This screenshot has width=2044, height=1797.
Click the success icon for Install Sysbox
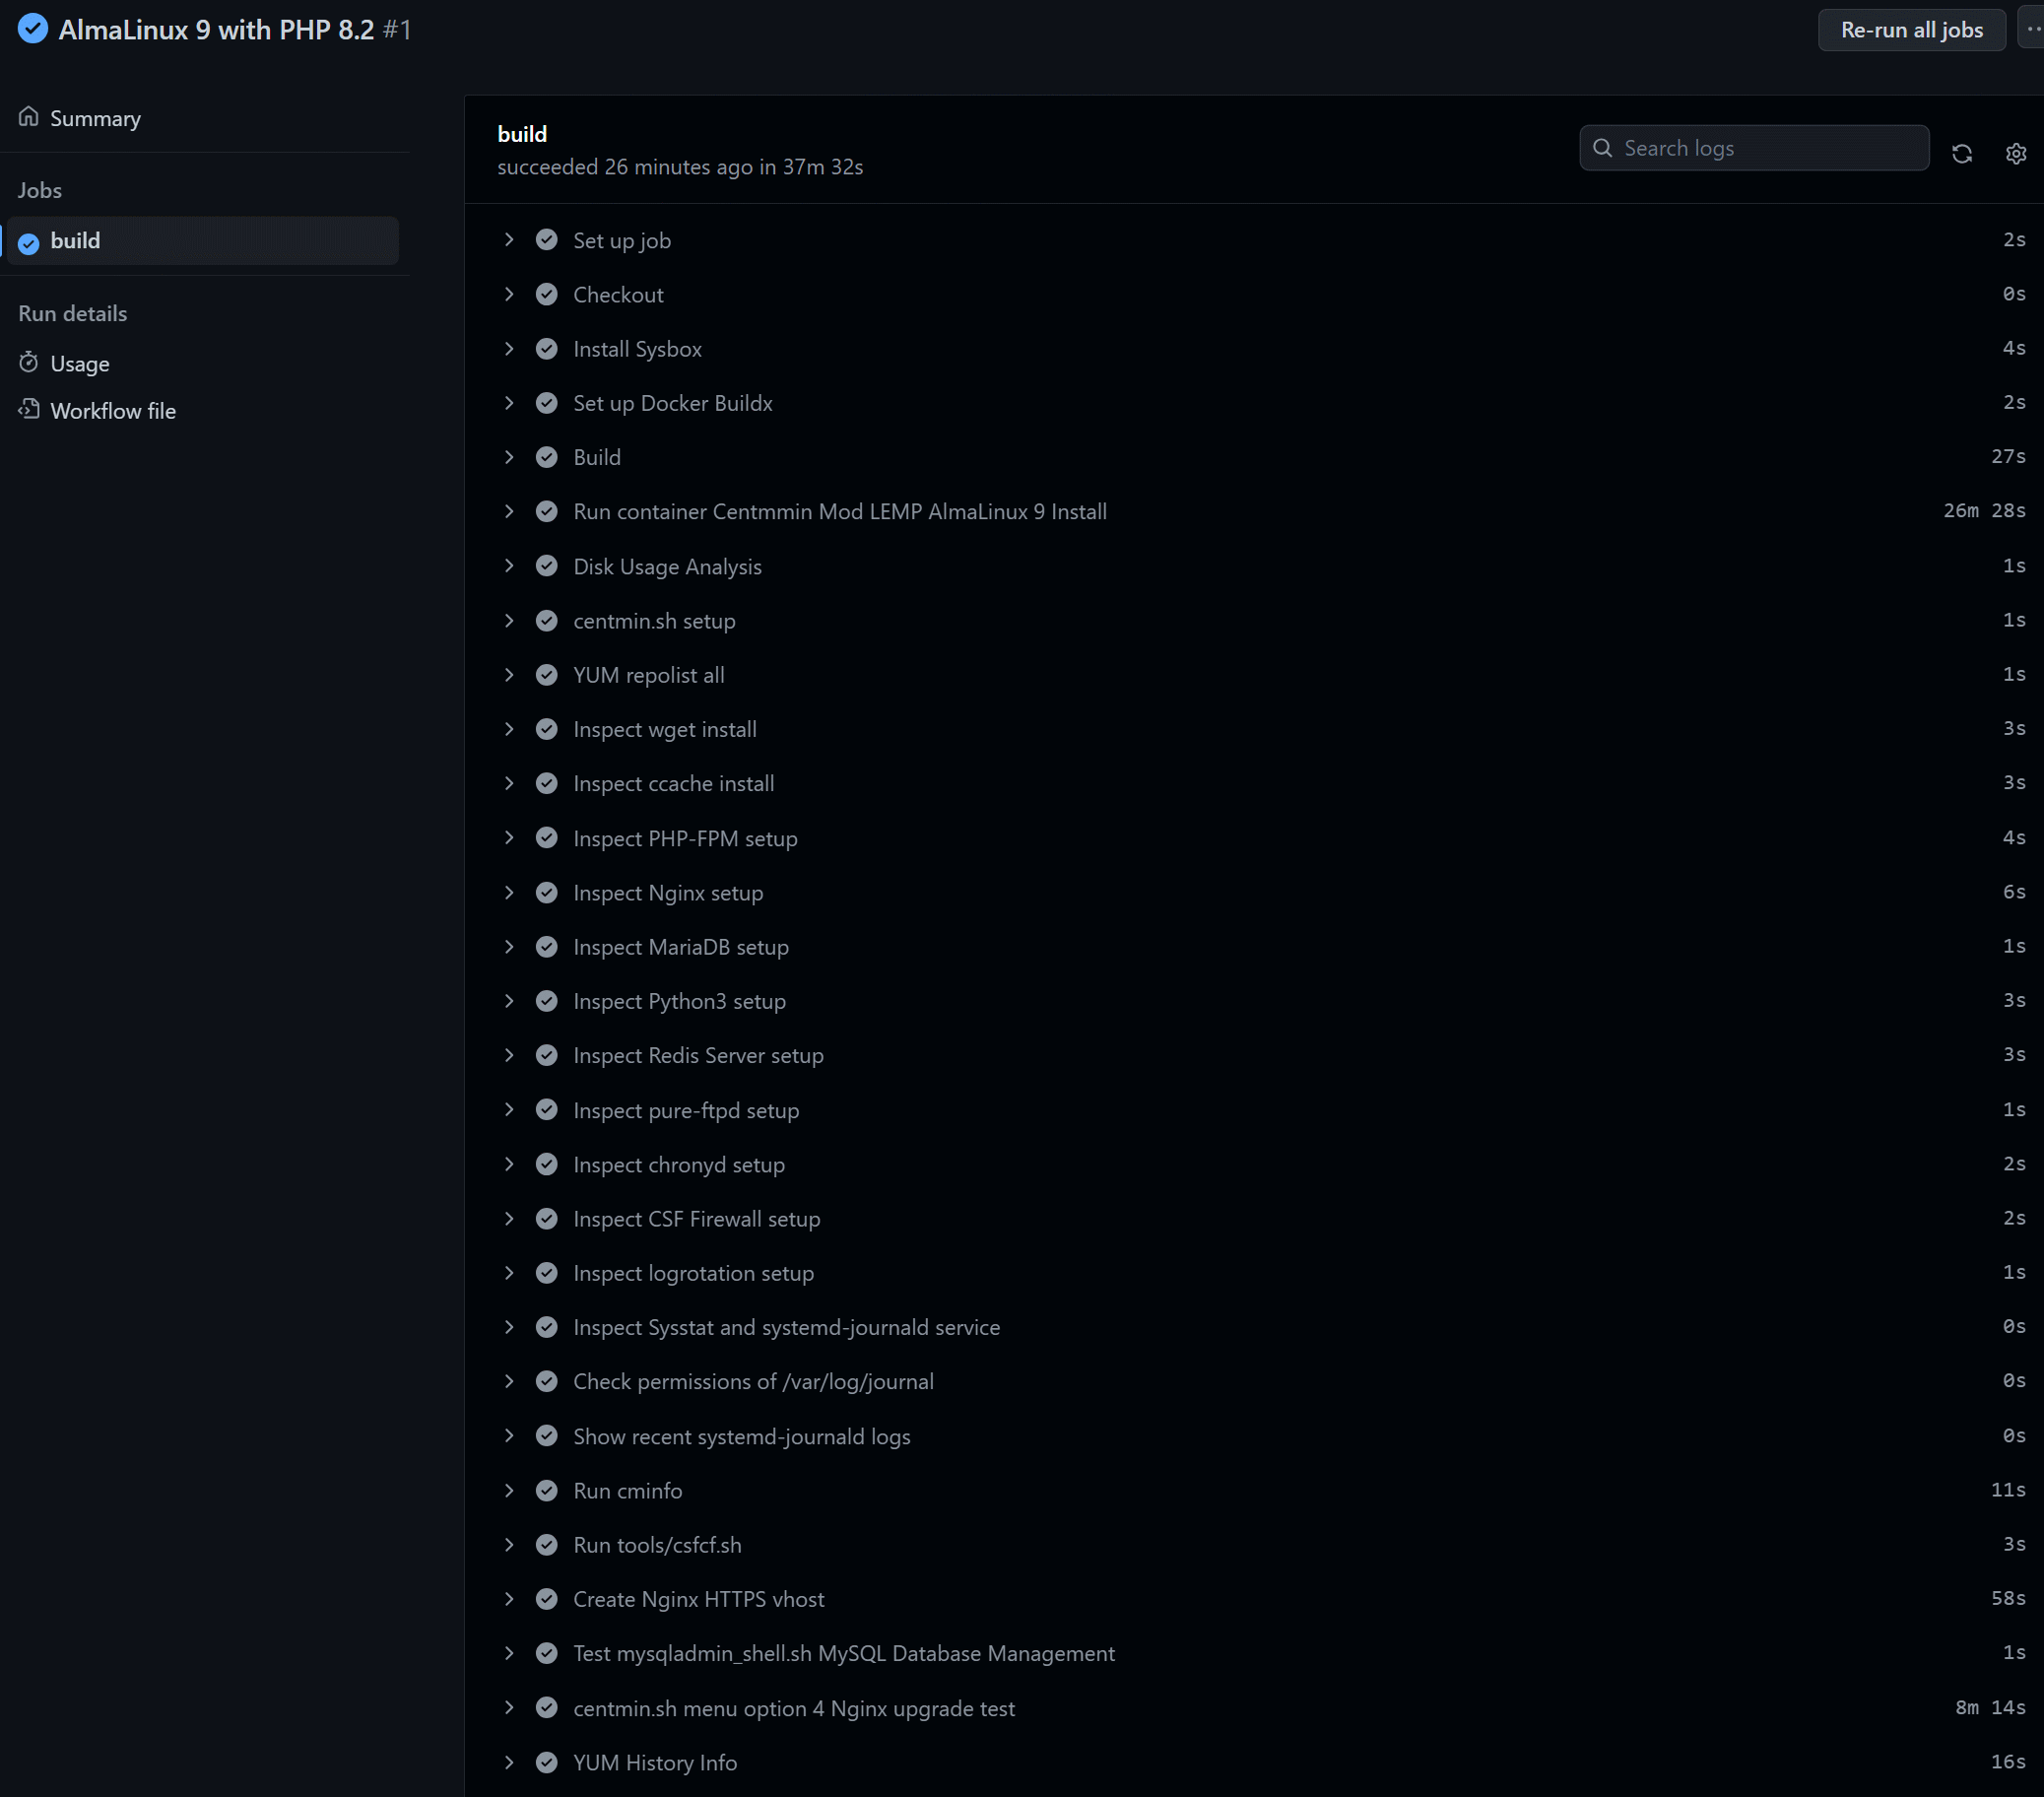pos(546,348)
